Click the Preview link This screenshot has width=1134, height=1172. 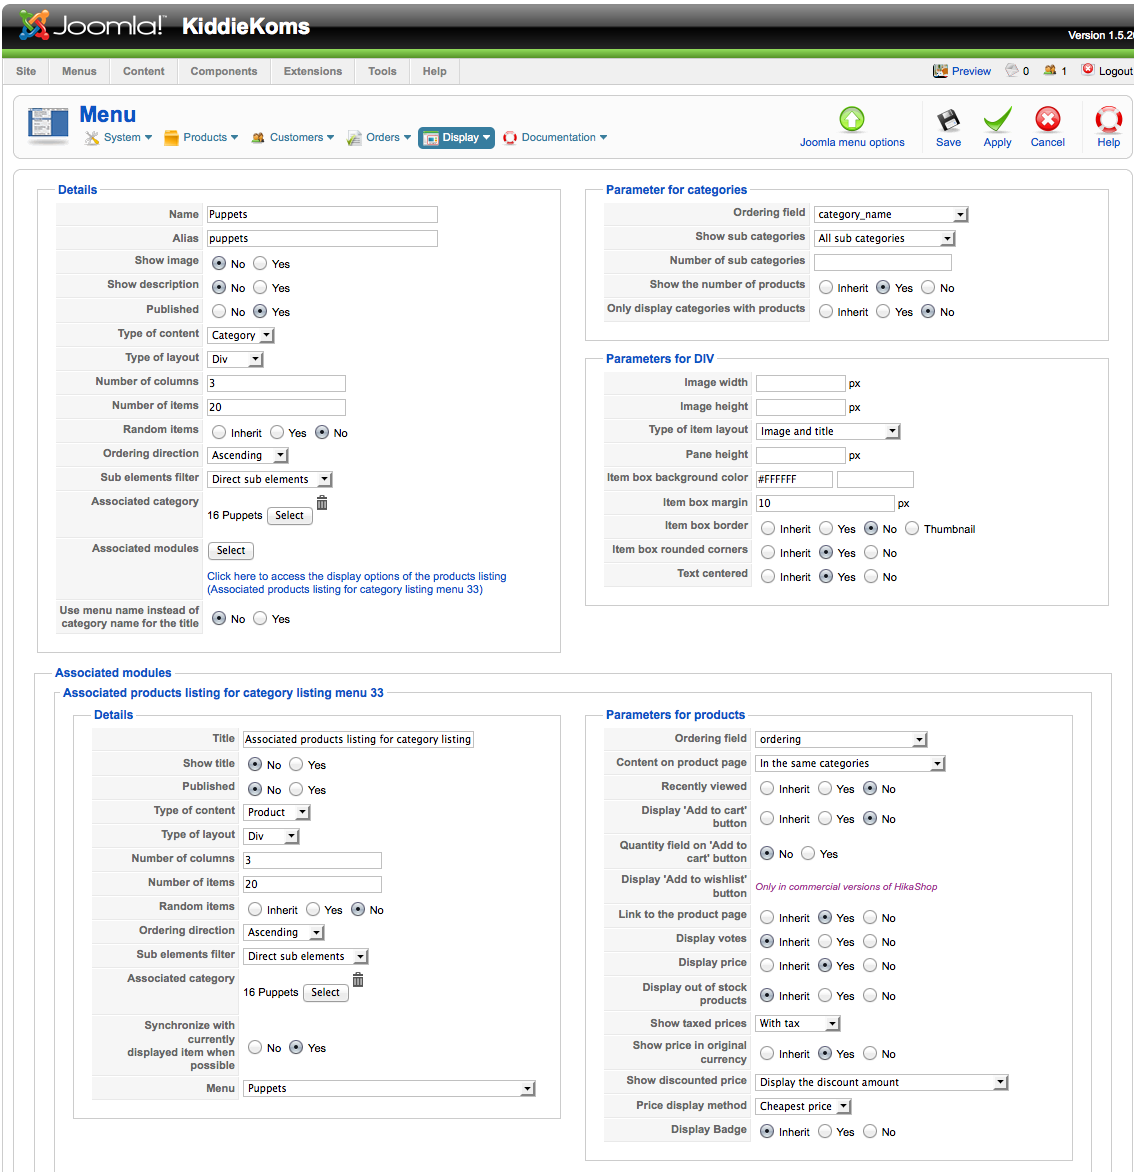971,71
